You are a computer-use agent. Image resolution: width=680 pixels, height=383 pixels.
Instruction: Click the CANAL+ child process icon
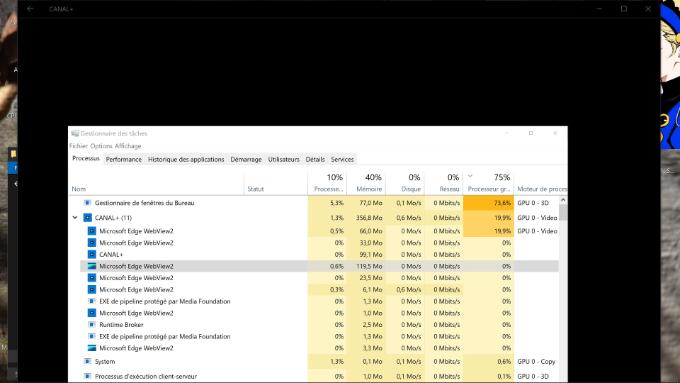(92, 254)
